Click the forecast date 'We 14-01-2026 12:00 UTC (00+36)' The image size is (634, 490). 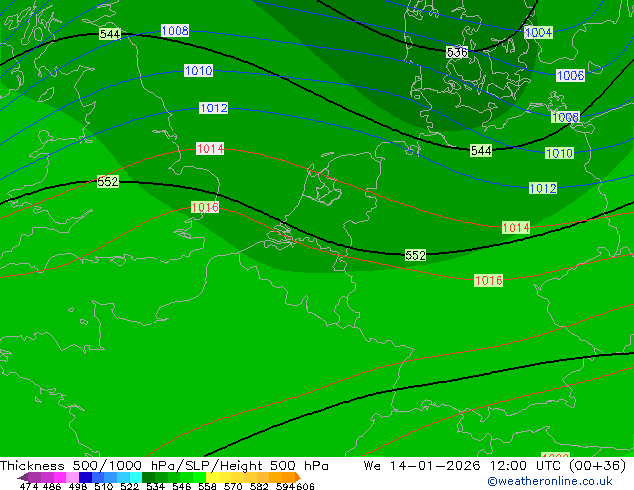(x=495, y=466)
